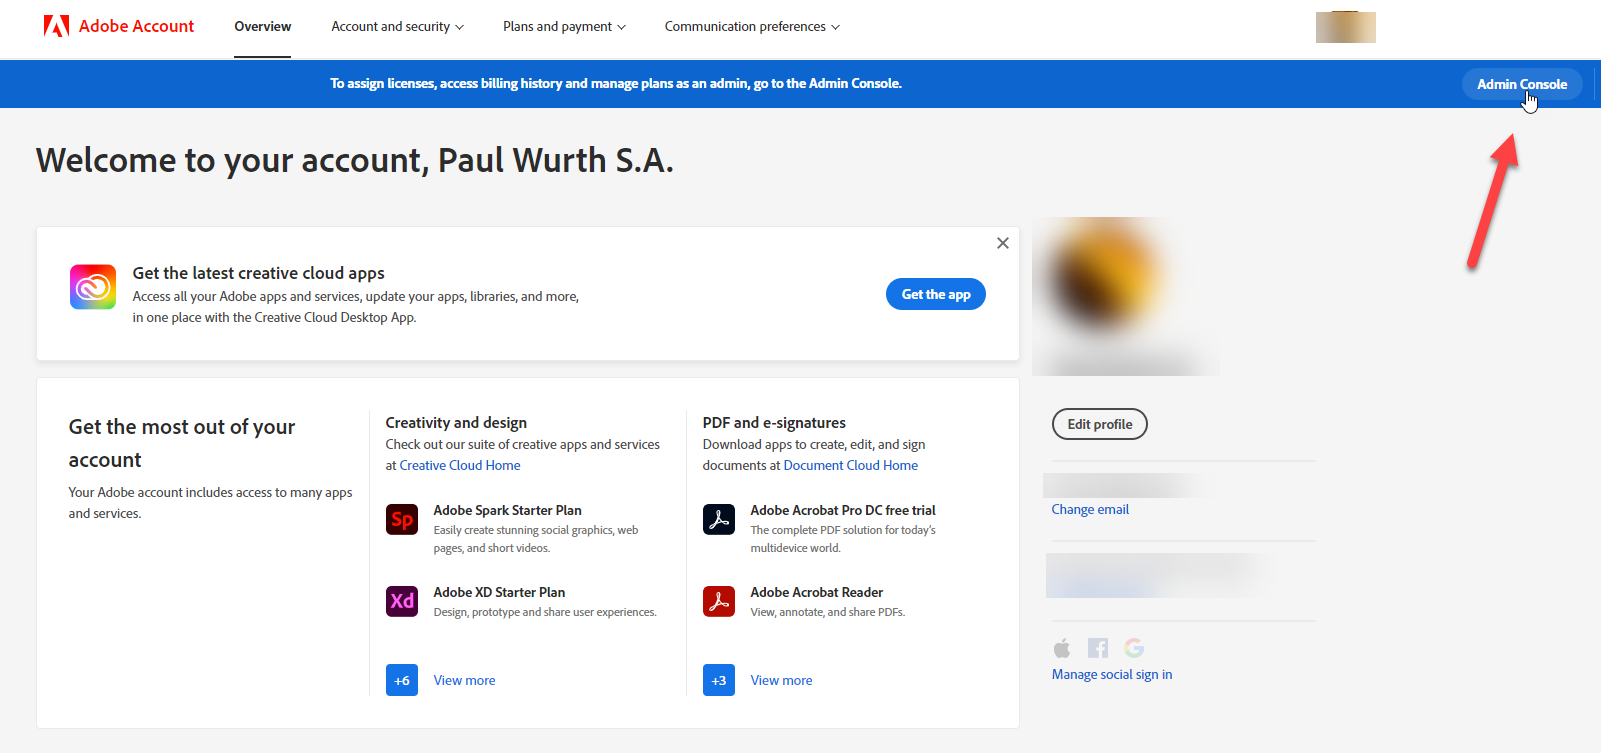The height and width of the screenshot is (753, 1601).
Task: Click the Facebook social sign-in icon
Action: coord(1098,648)
